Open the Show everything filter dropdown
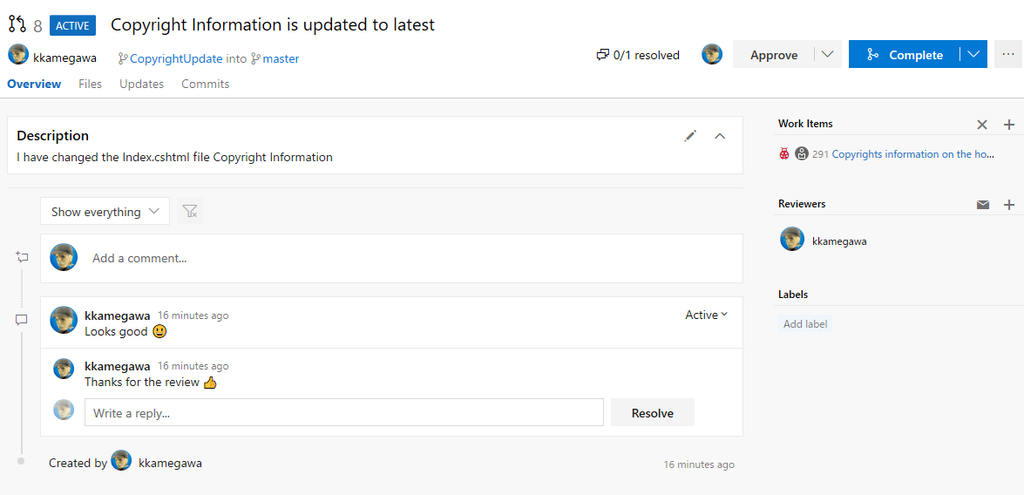1024x495 pixels. tap(105, 212)
